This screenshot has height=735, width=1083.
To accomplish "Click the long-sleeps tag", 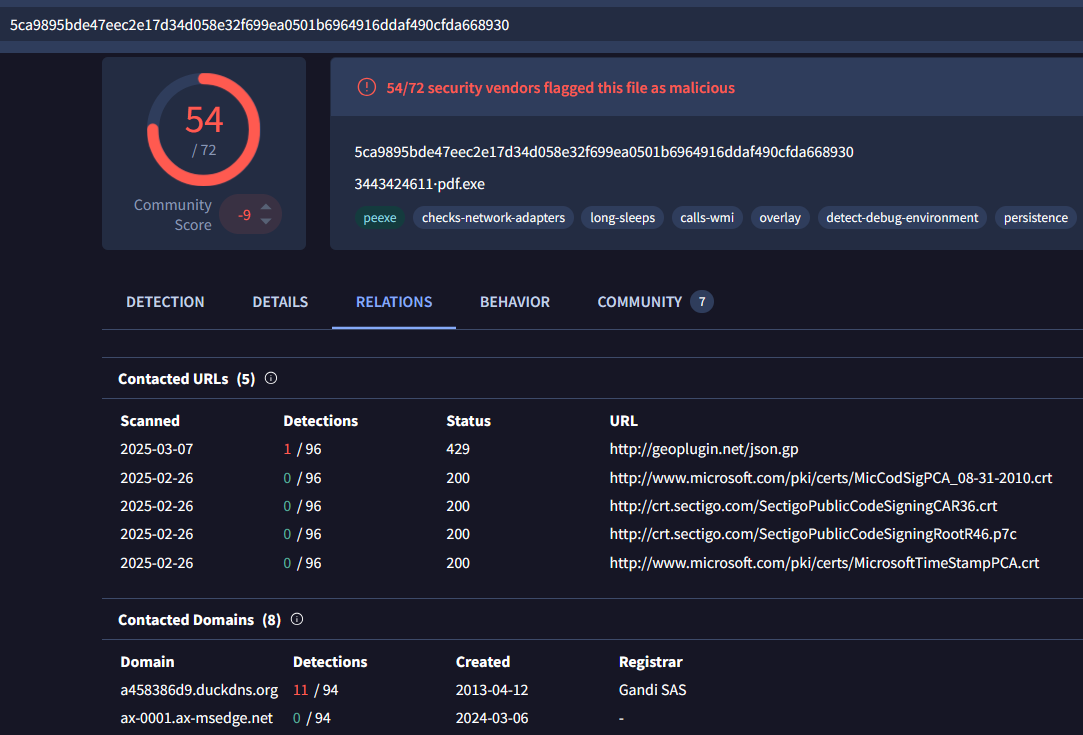I will 622,217.
